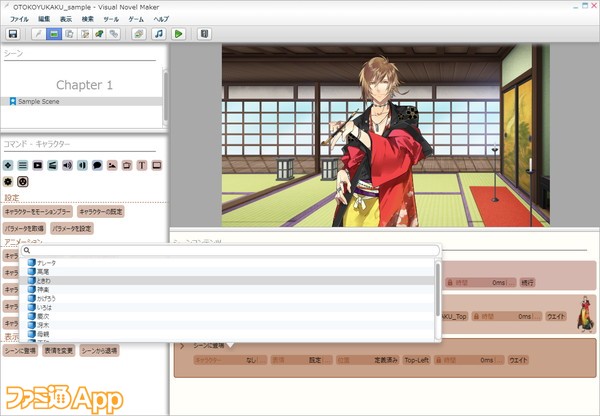
Task: Edit the 0ms time field in bottom command
Action: click(469, 360)
